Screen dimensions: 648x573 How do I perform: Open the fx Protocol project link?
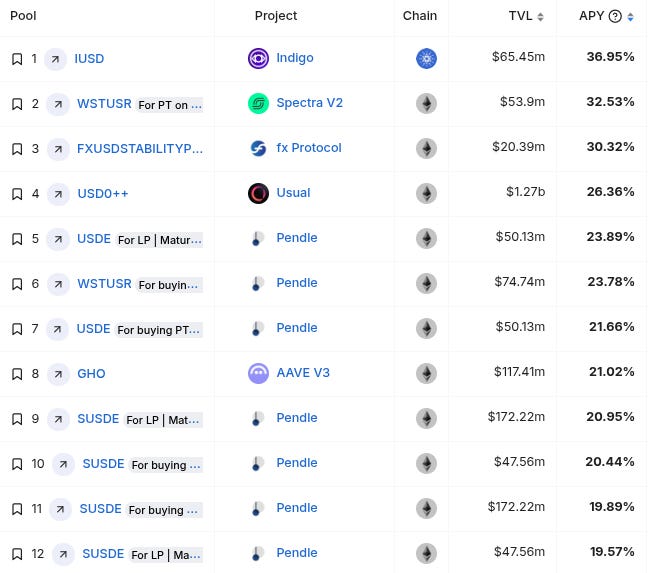[309, 148]
